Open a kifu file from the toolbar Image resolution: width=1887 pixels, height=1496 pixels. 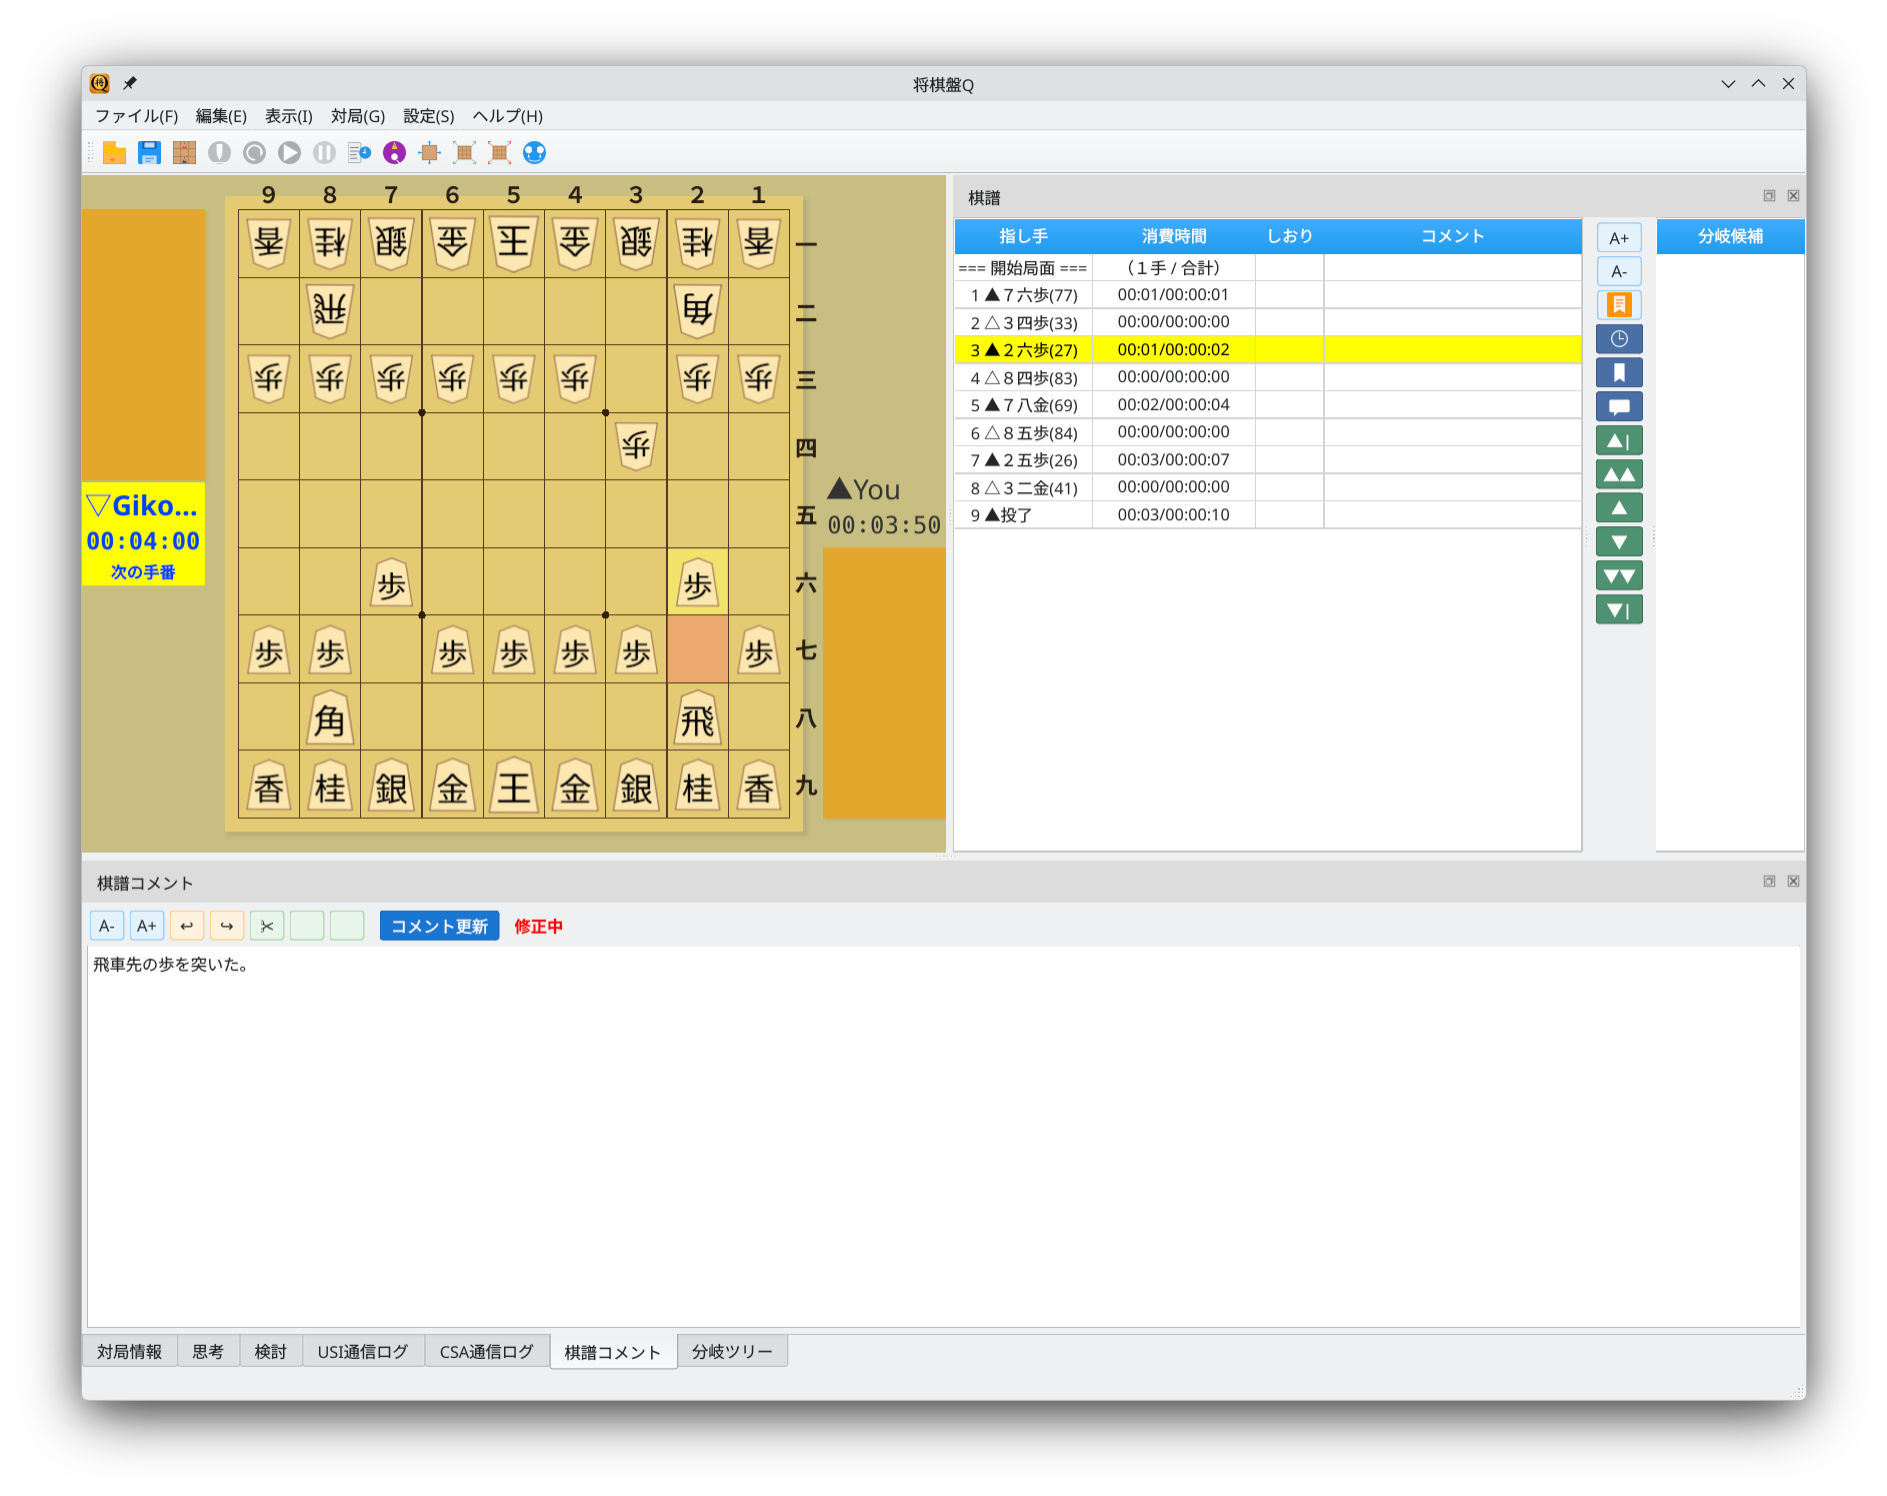(x=115, y=152)
